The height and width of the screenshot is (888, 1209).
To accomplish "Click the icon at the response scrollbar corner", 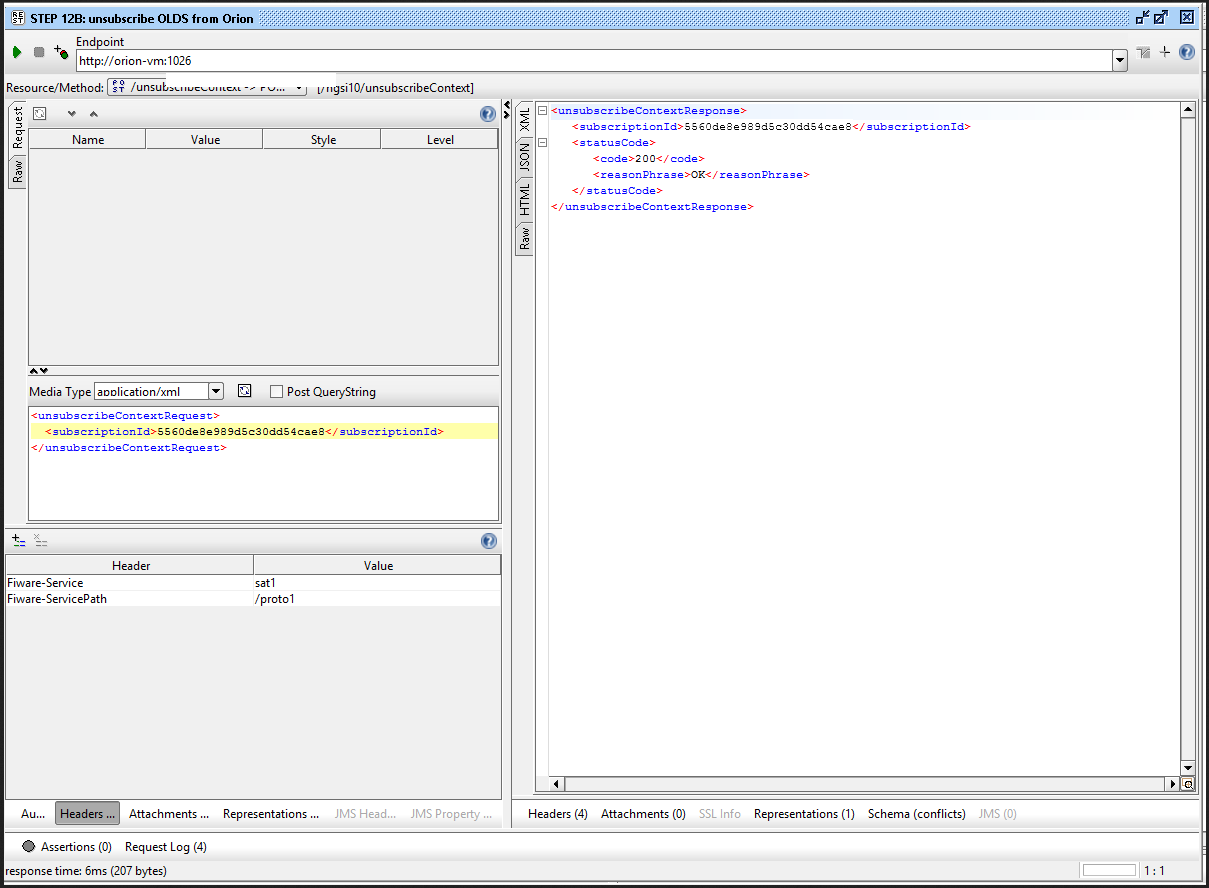I will tap(1188, 785).
